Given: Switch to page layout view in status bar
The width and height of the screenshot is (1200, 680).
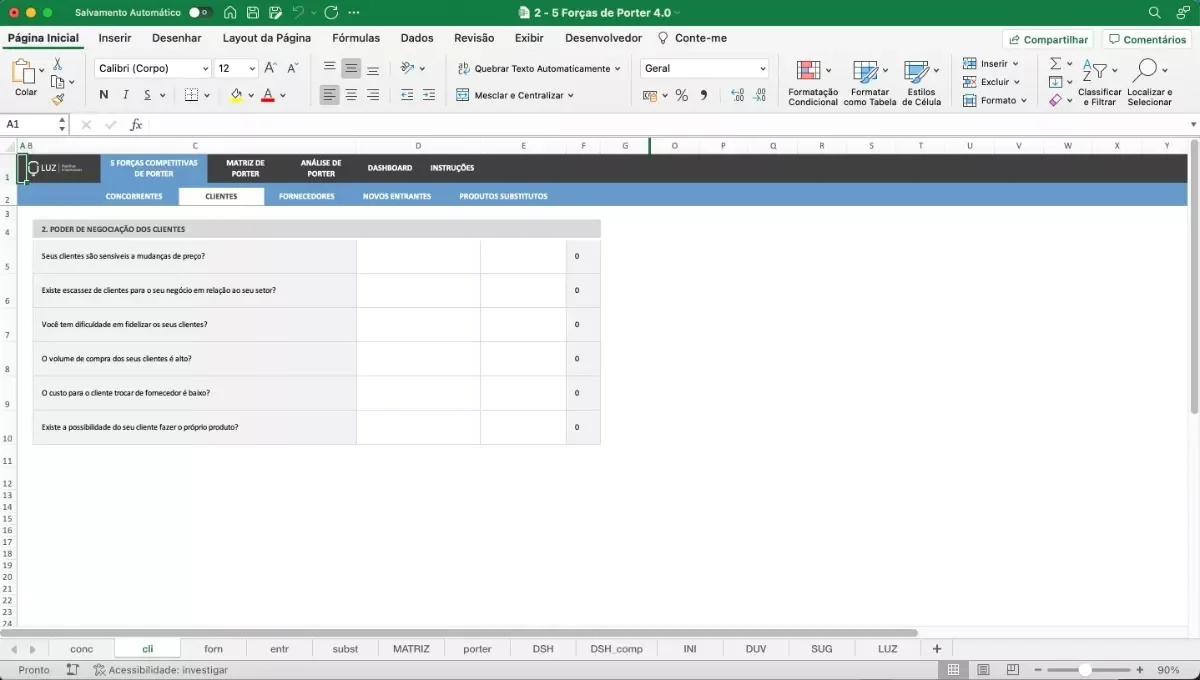Looking at the screenshot, I should coord(983,670).
